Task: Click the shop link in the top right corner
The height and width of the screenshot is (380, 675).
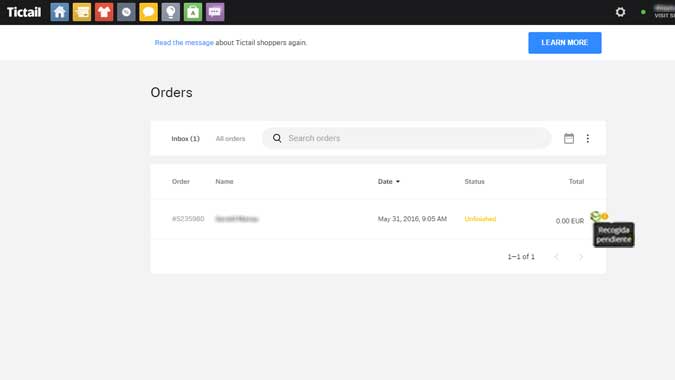Action: click(664, 12)
